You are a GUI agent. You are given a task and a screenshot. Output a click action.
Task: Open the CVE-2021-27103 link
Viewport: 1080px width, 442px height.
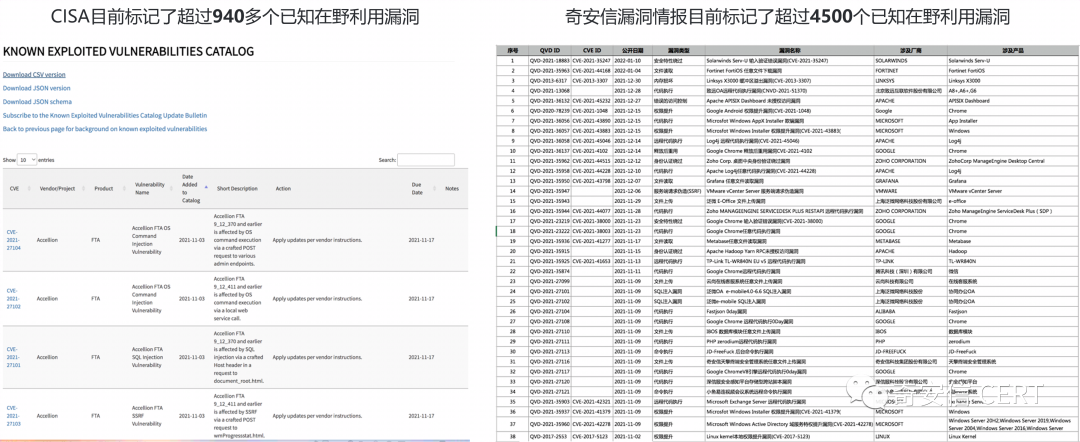coord(14,415)
